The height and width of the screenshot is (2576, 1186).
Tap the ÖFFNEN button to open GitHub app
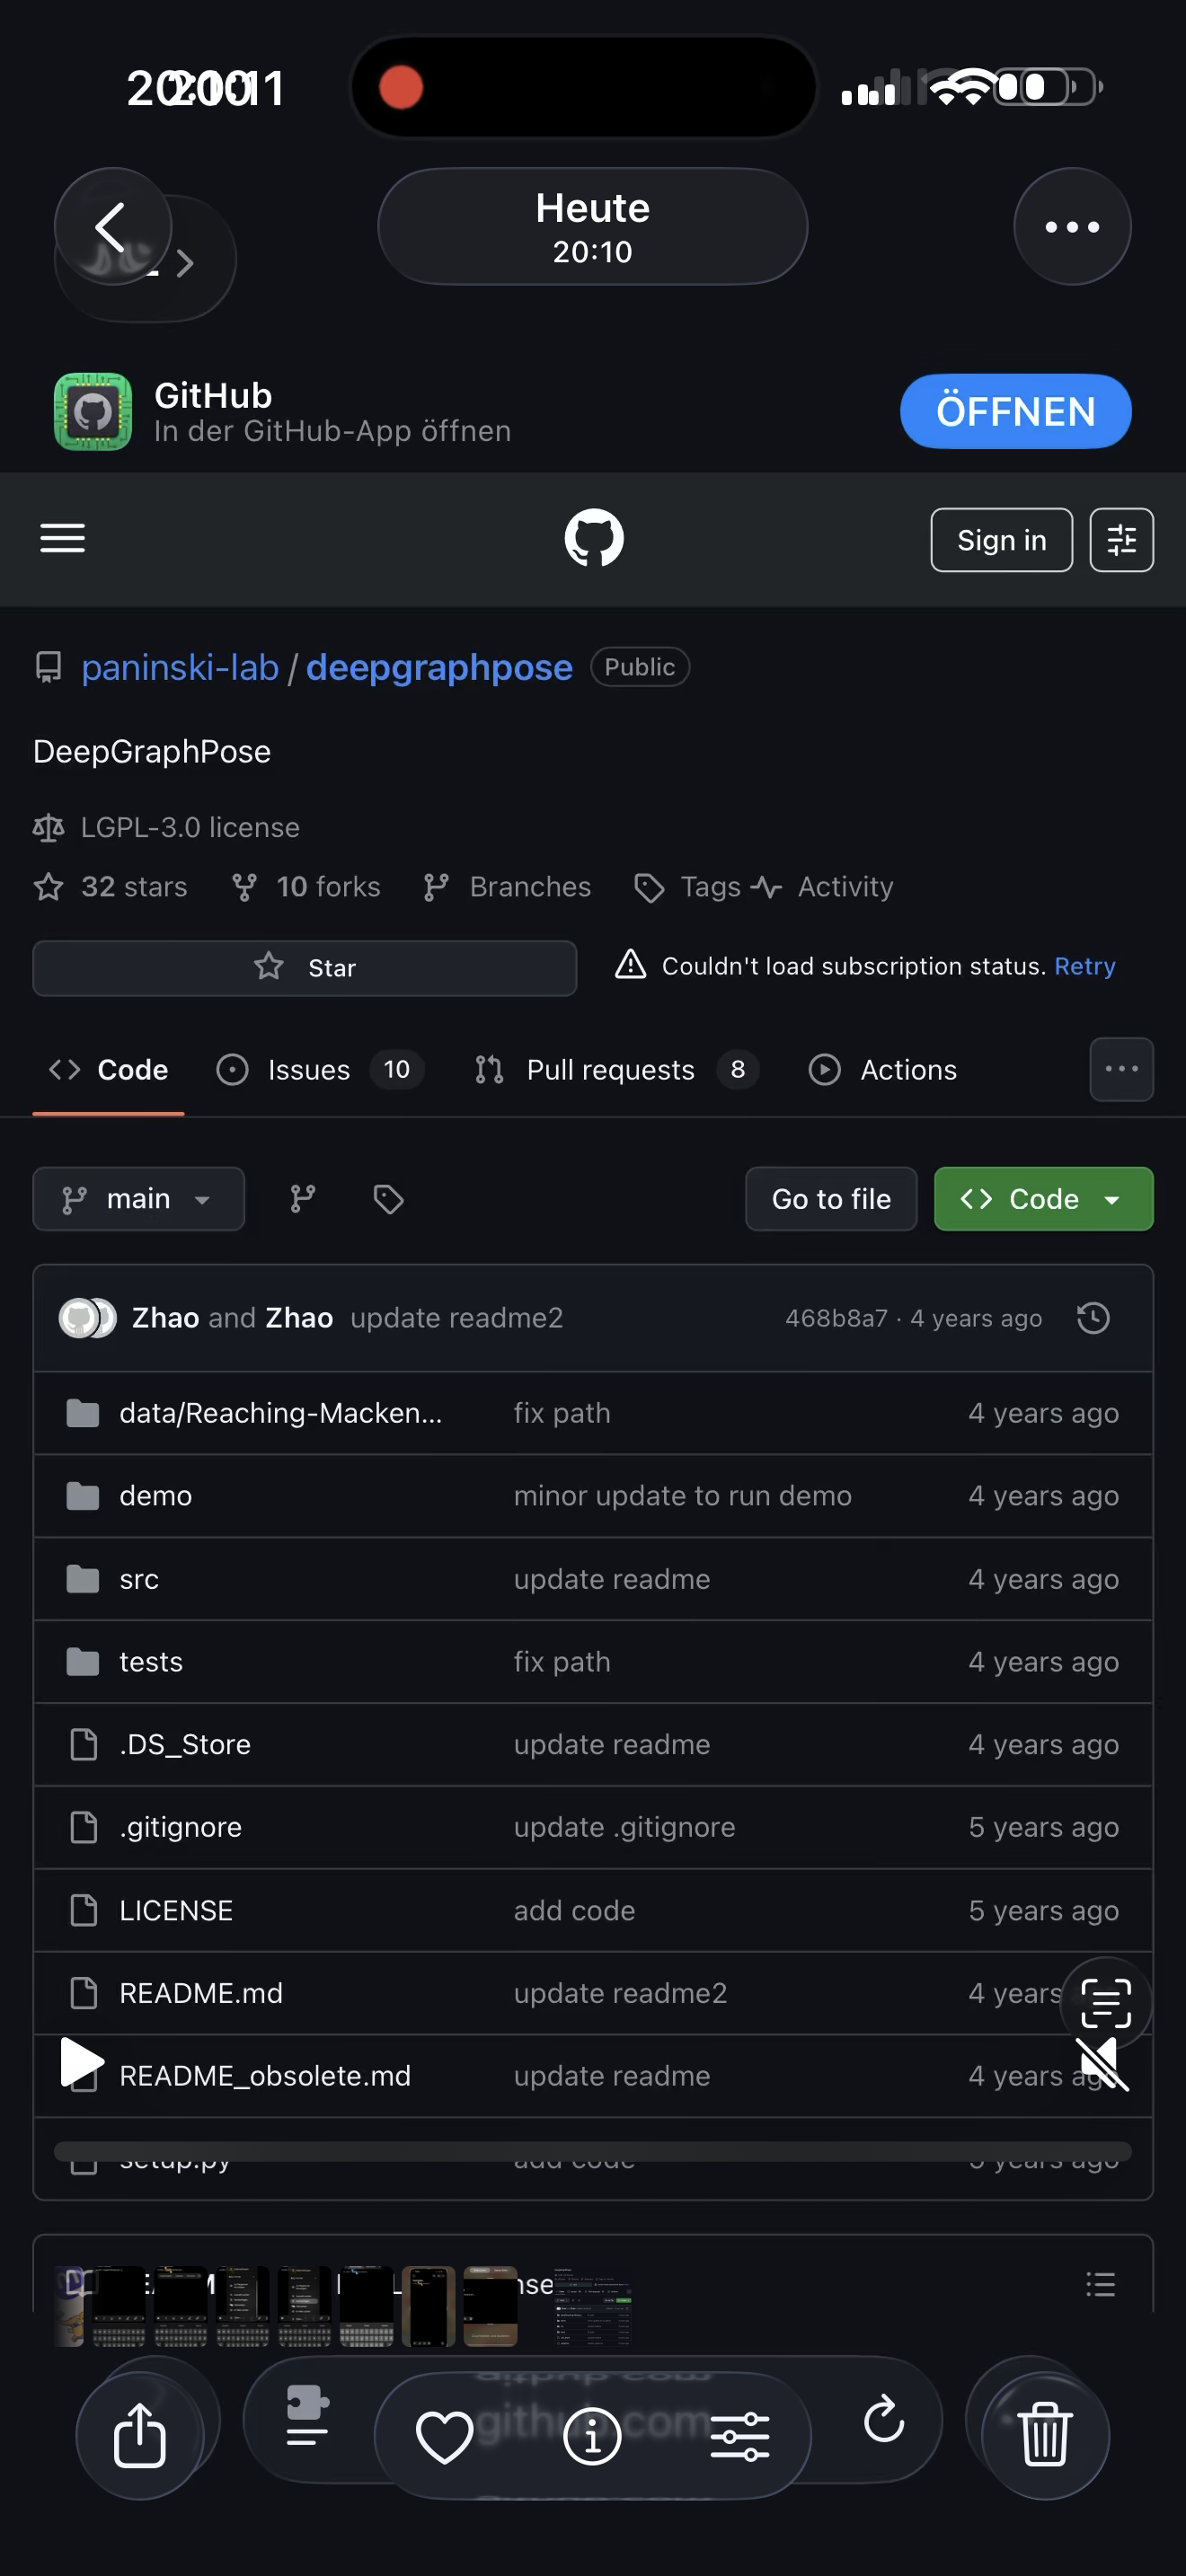coord(1015,411)
